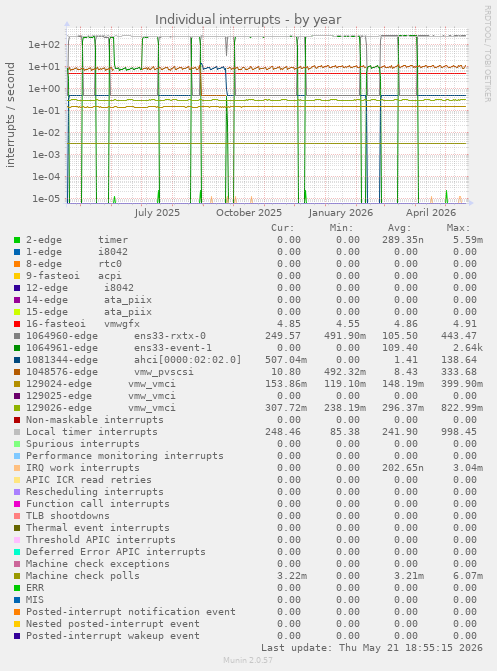This screenshot has height=671, width=497.
Task: Click the swatch next to Local timer interrupts
Action: pyautogui.click(x=17, y=432)
